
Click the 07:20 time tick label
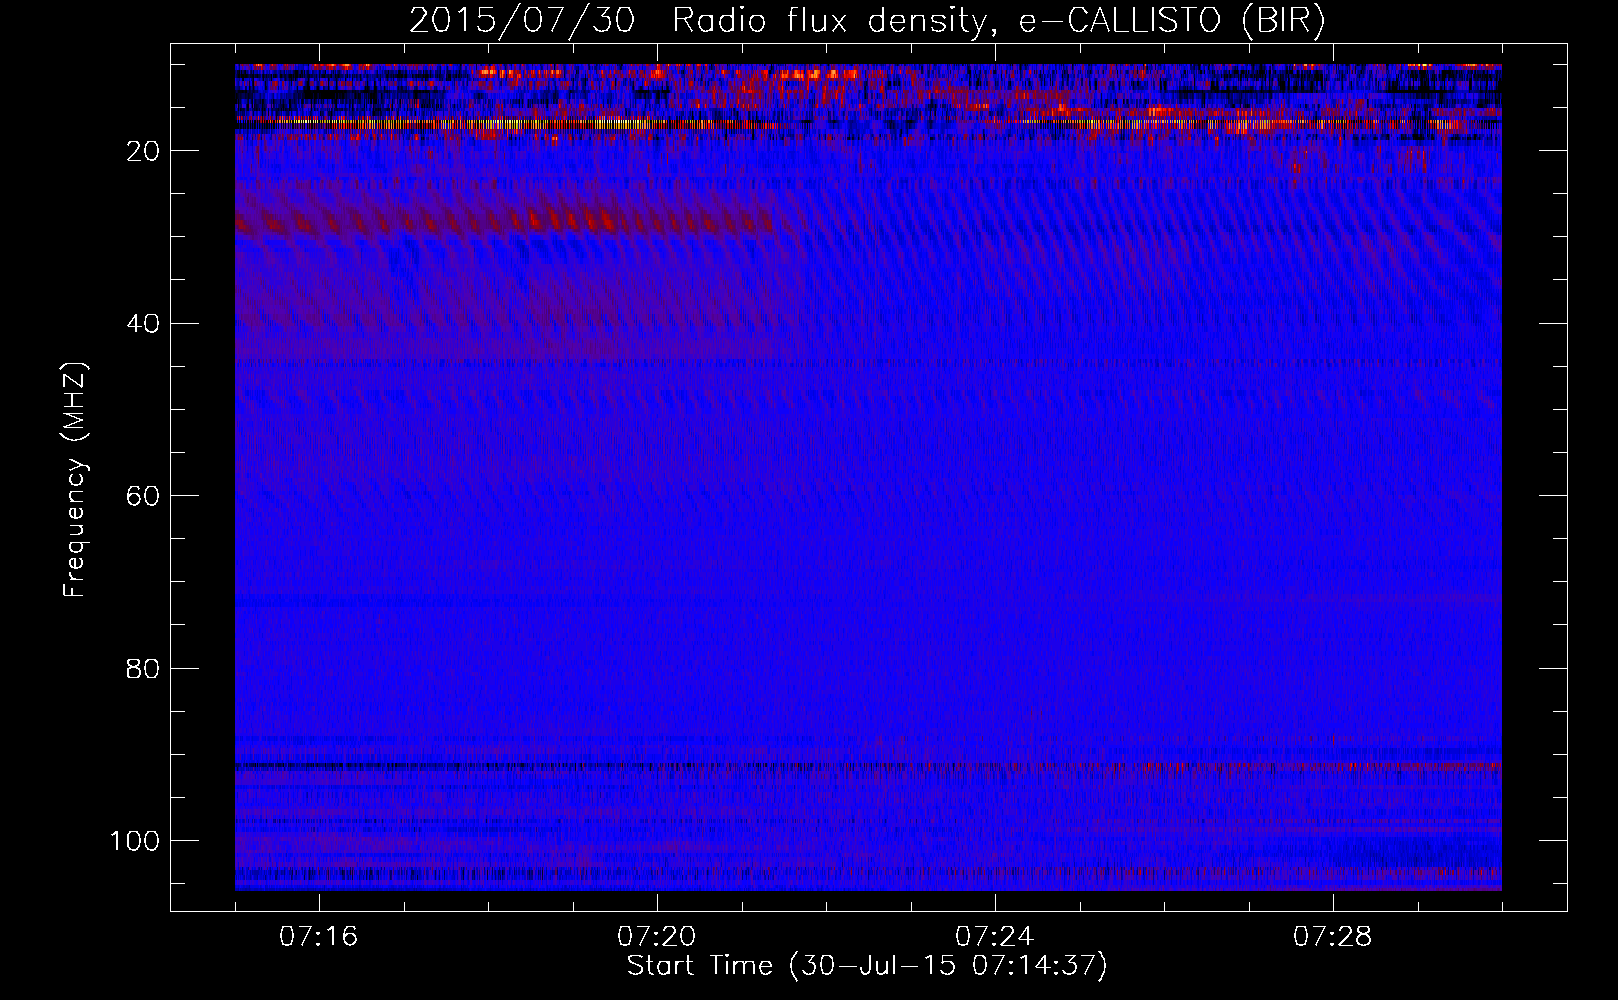[657, 936]
